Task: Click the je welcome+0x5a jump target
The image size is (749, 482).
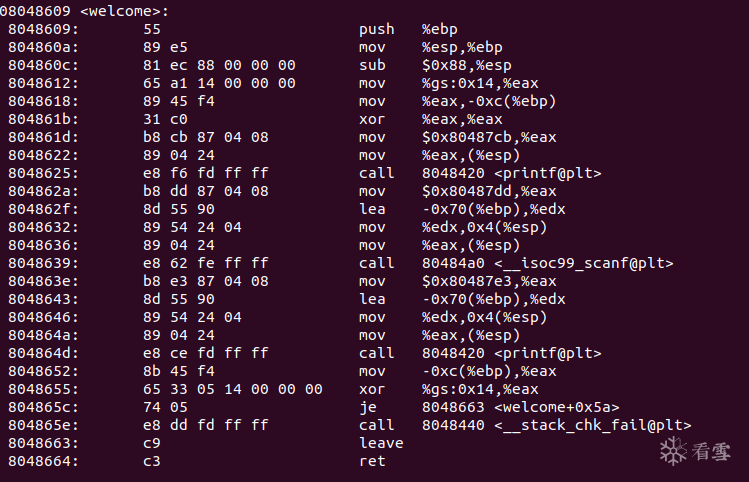Action: pyautogui.click(x=521, y=407)
